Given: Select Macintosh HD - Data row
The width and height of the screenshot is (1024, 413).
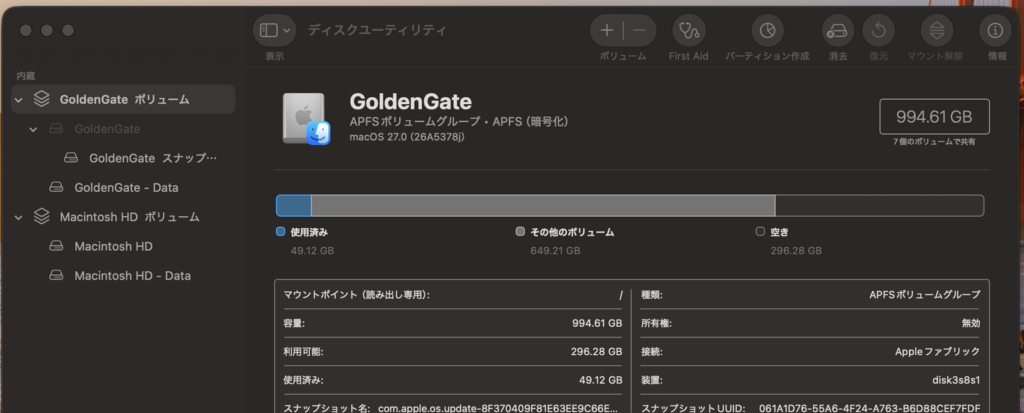Looking at the screenshot, I should pyautogui.click(x=123, y=276).
